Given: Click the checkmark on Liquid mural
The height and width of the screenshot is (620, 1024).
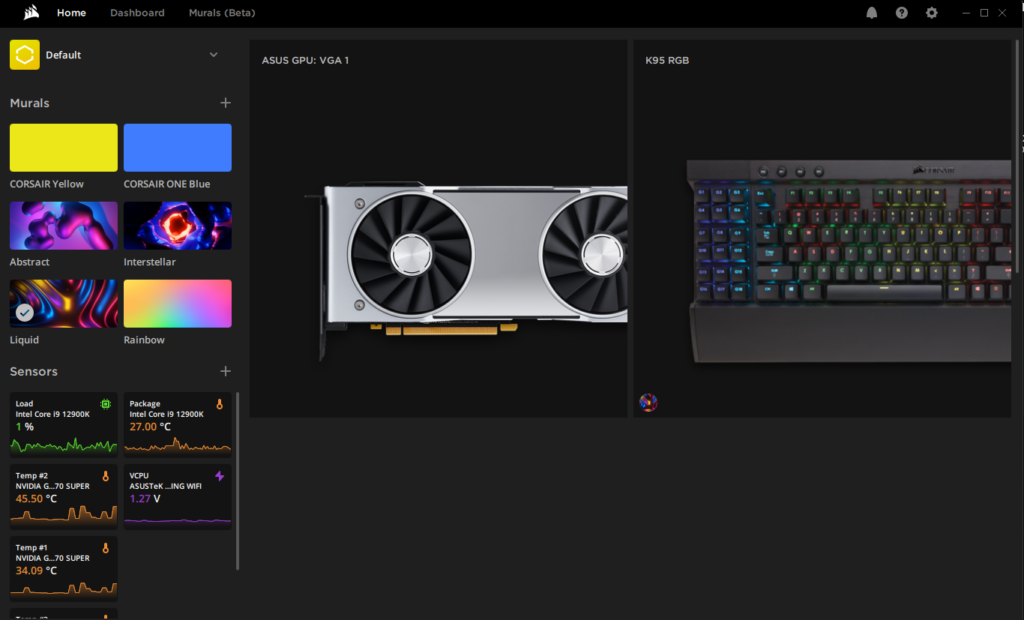Looking at the screenshot, I should [25, 313].
